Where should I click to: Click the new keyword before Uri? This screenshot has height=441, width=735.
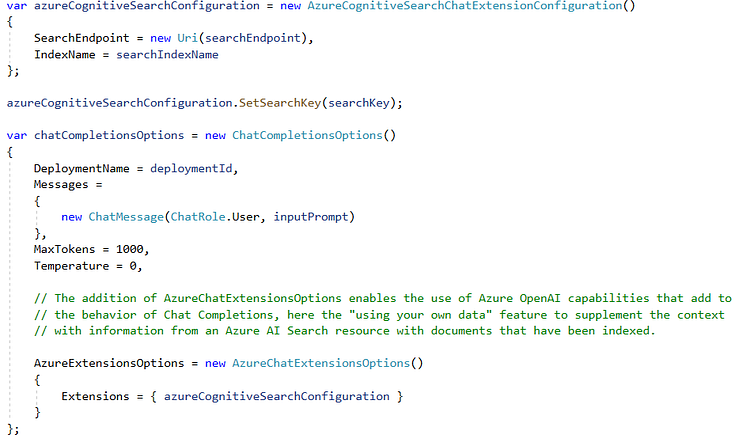point(160,38)
